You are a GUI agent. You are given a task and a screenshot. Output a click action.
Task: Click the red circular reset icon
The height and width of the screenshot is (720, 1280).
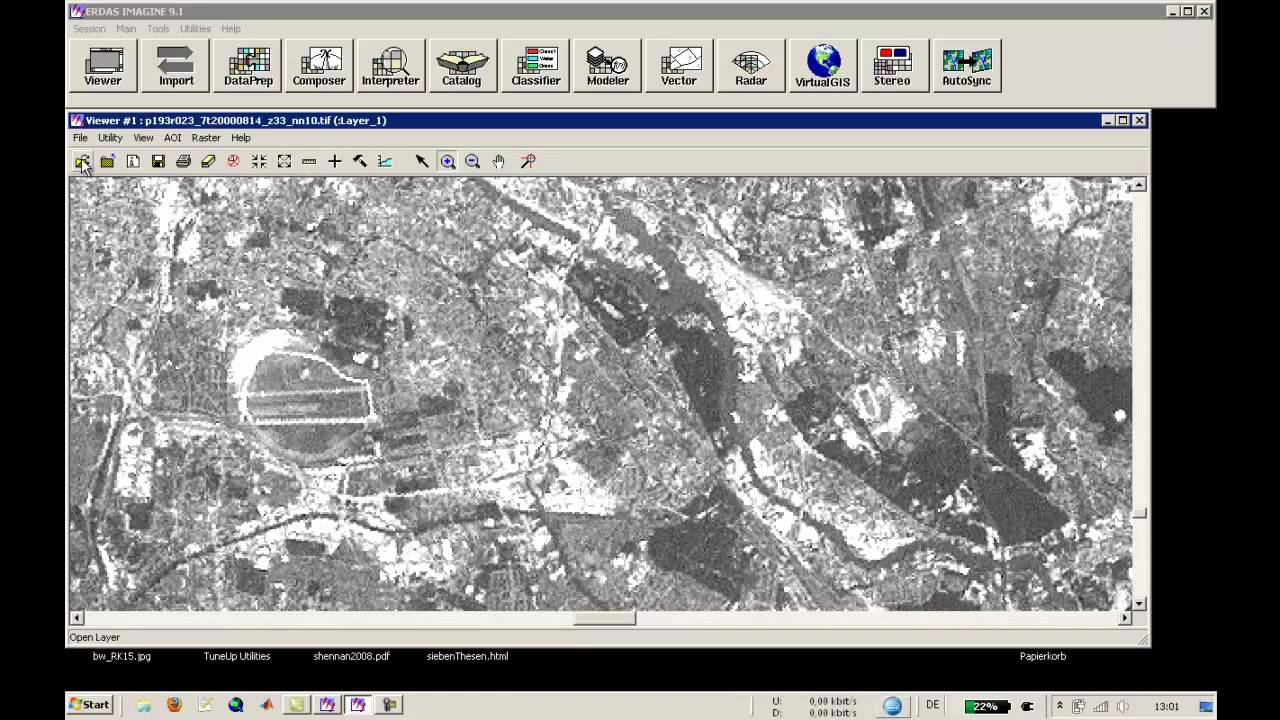[x=233, y=161]
